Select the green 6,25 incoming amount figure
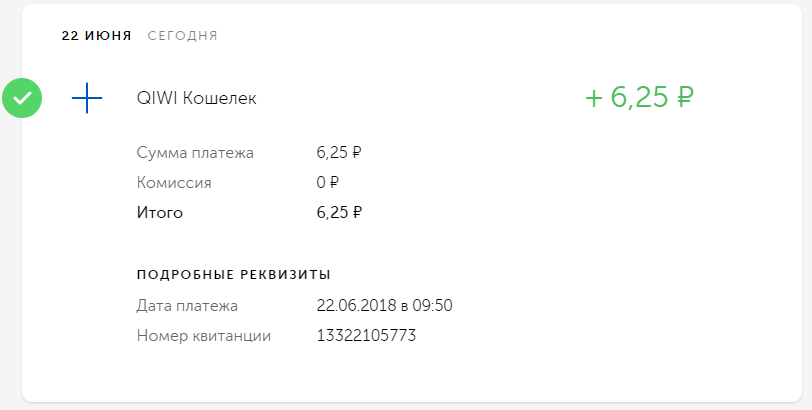 point(639,98)
